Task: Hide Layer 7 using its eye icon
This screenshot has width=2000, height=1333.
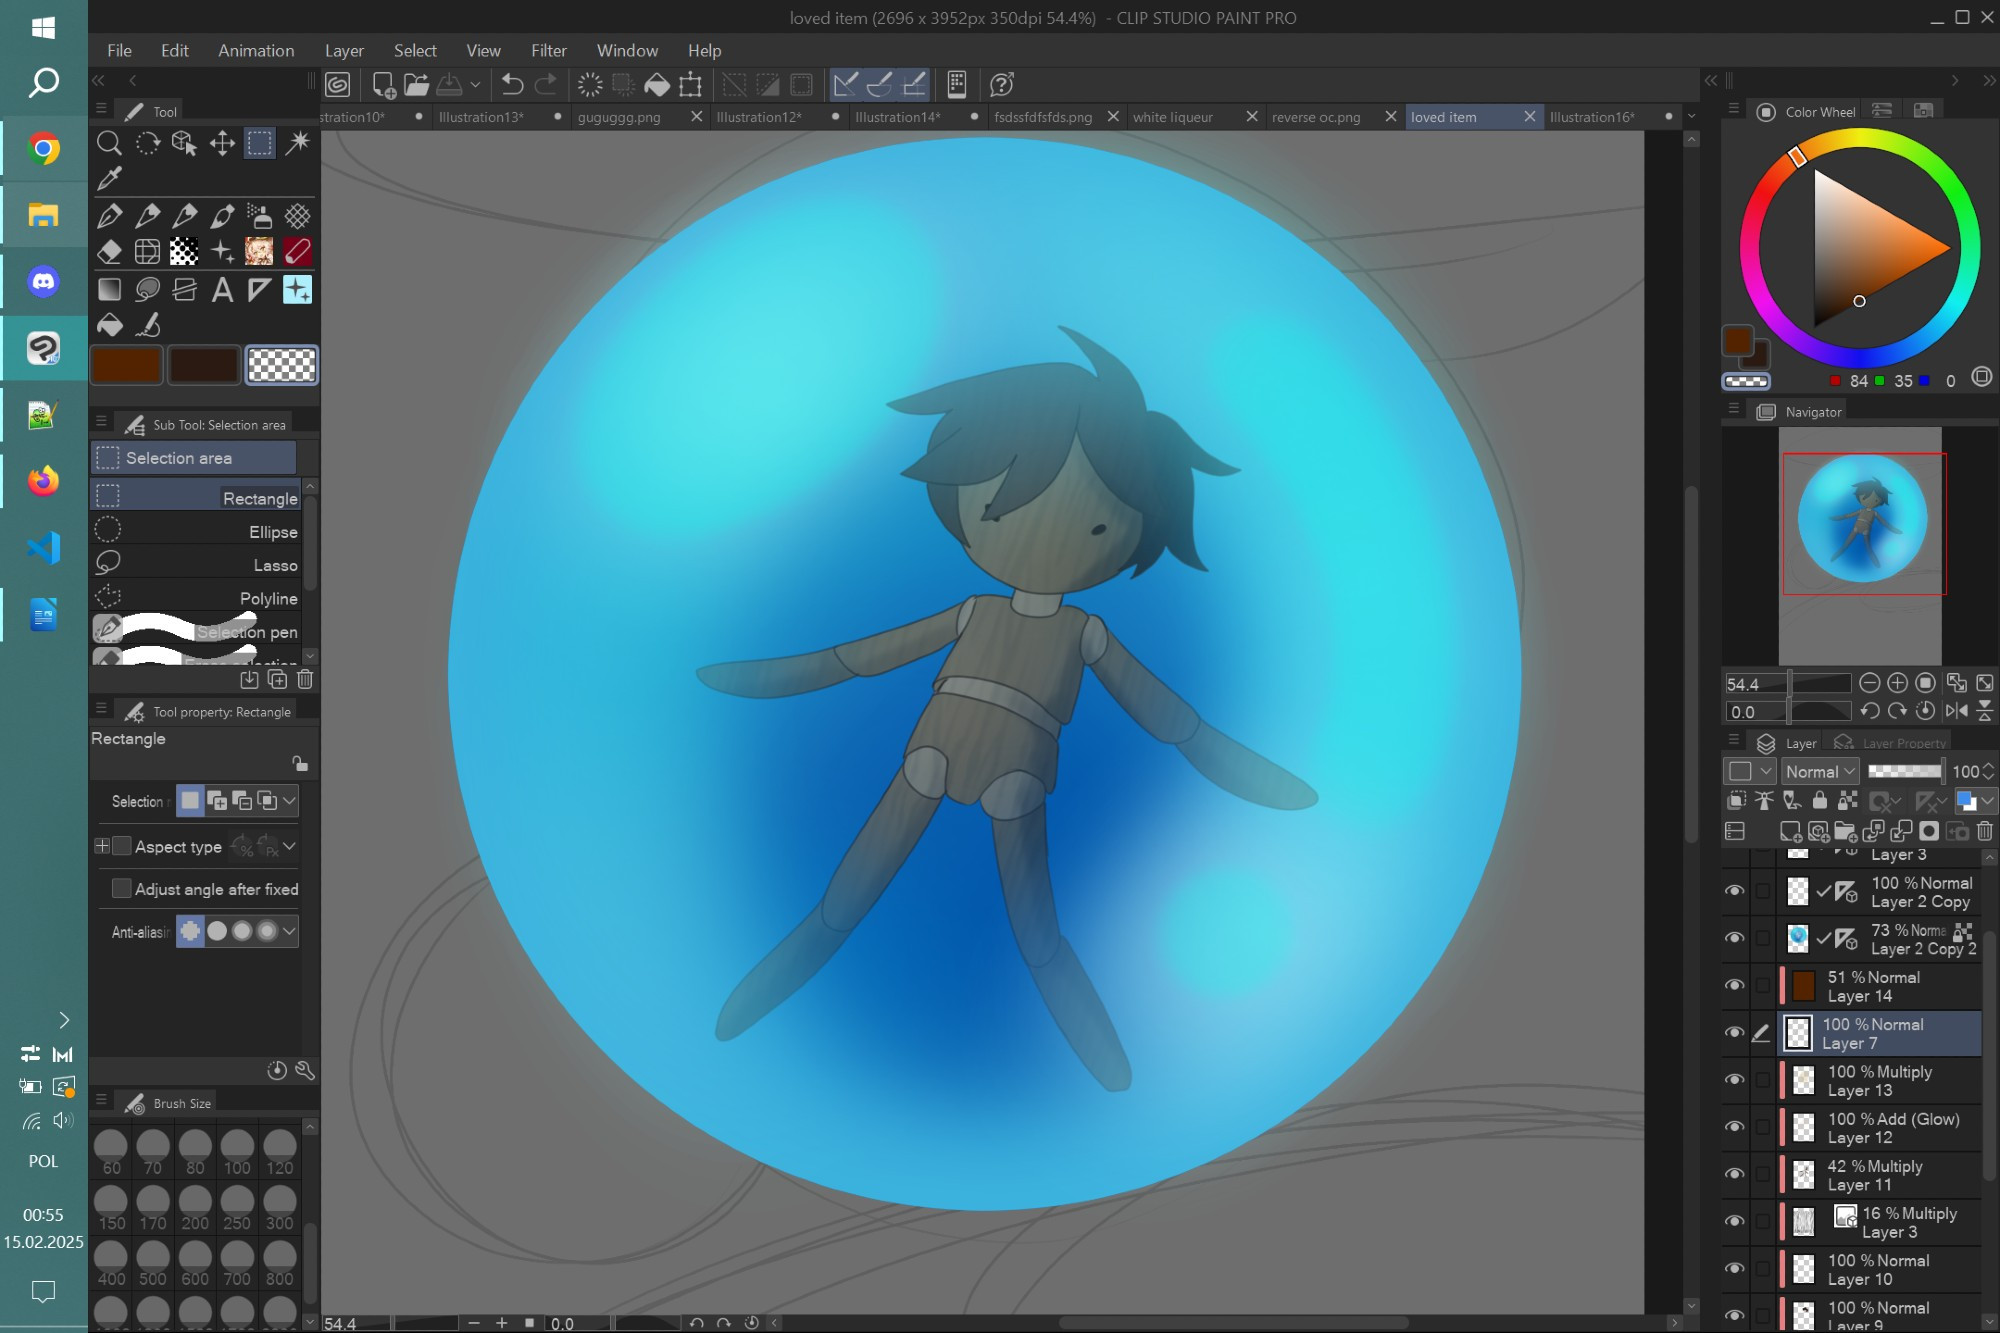Action: coord(1735,1033)
